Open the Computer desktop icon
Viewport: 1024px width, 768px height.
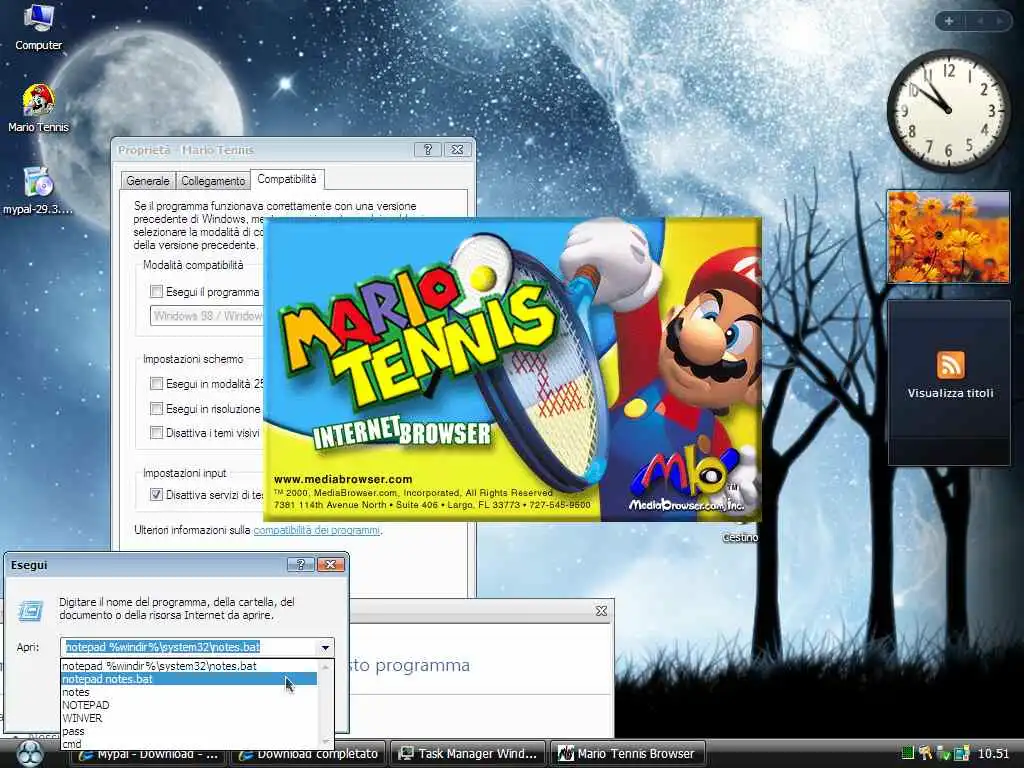pyautogui.click(x=38, y=26)
